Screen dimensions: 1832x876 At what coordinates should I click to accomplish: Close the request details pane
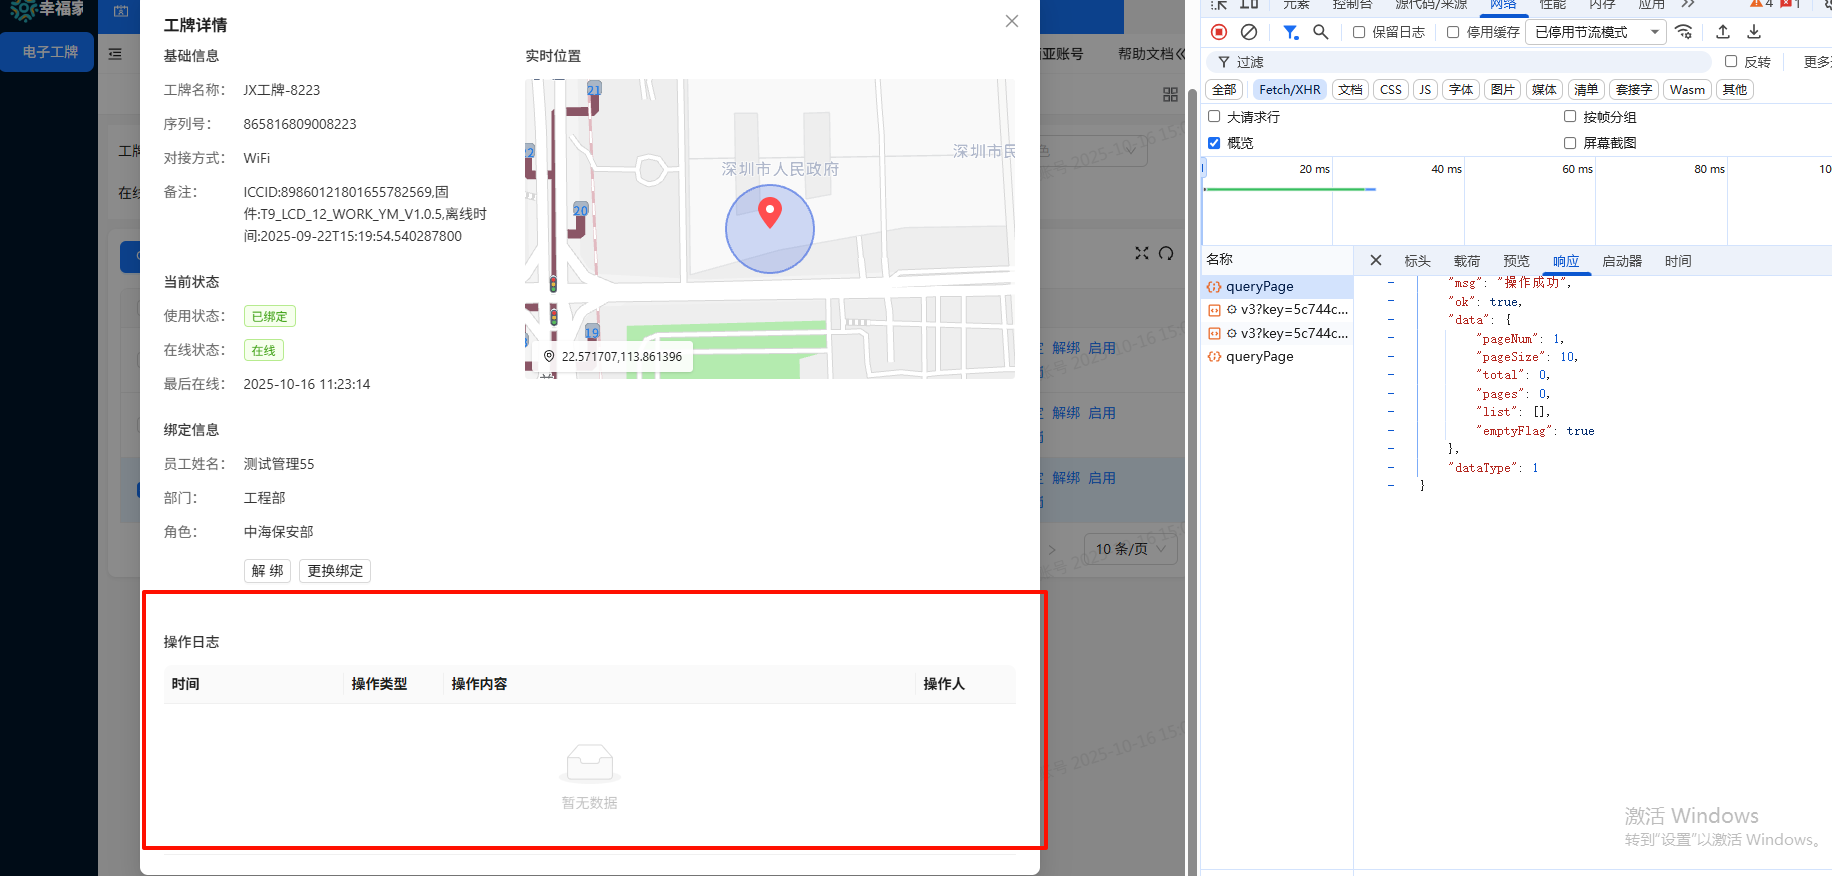(x=1376, y=260)
